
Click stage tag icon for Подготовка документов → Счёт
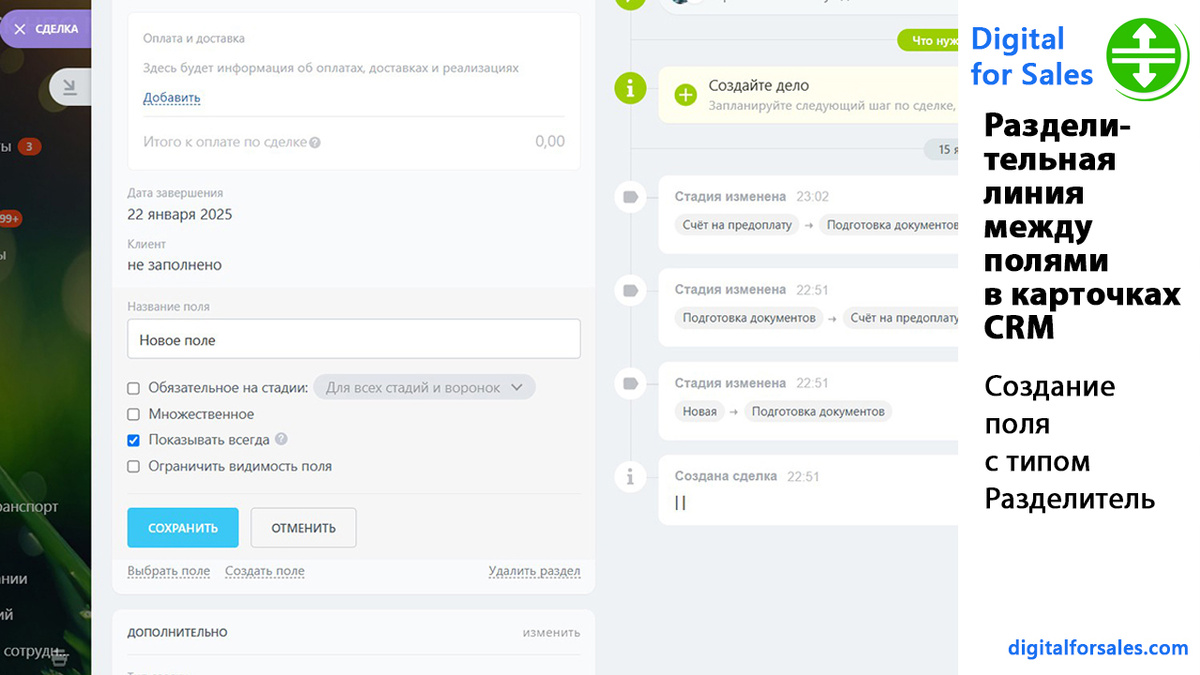click(x=630, y=291)
